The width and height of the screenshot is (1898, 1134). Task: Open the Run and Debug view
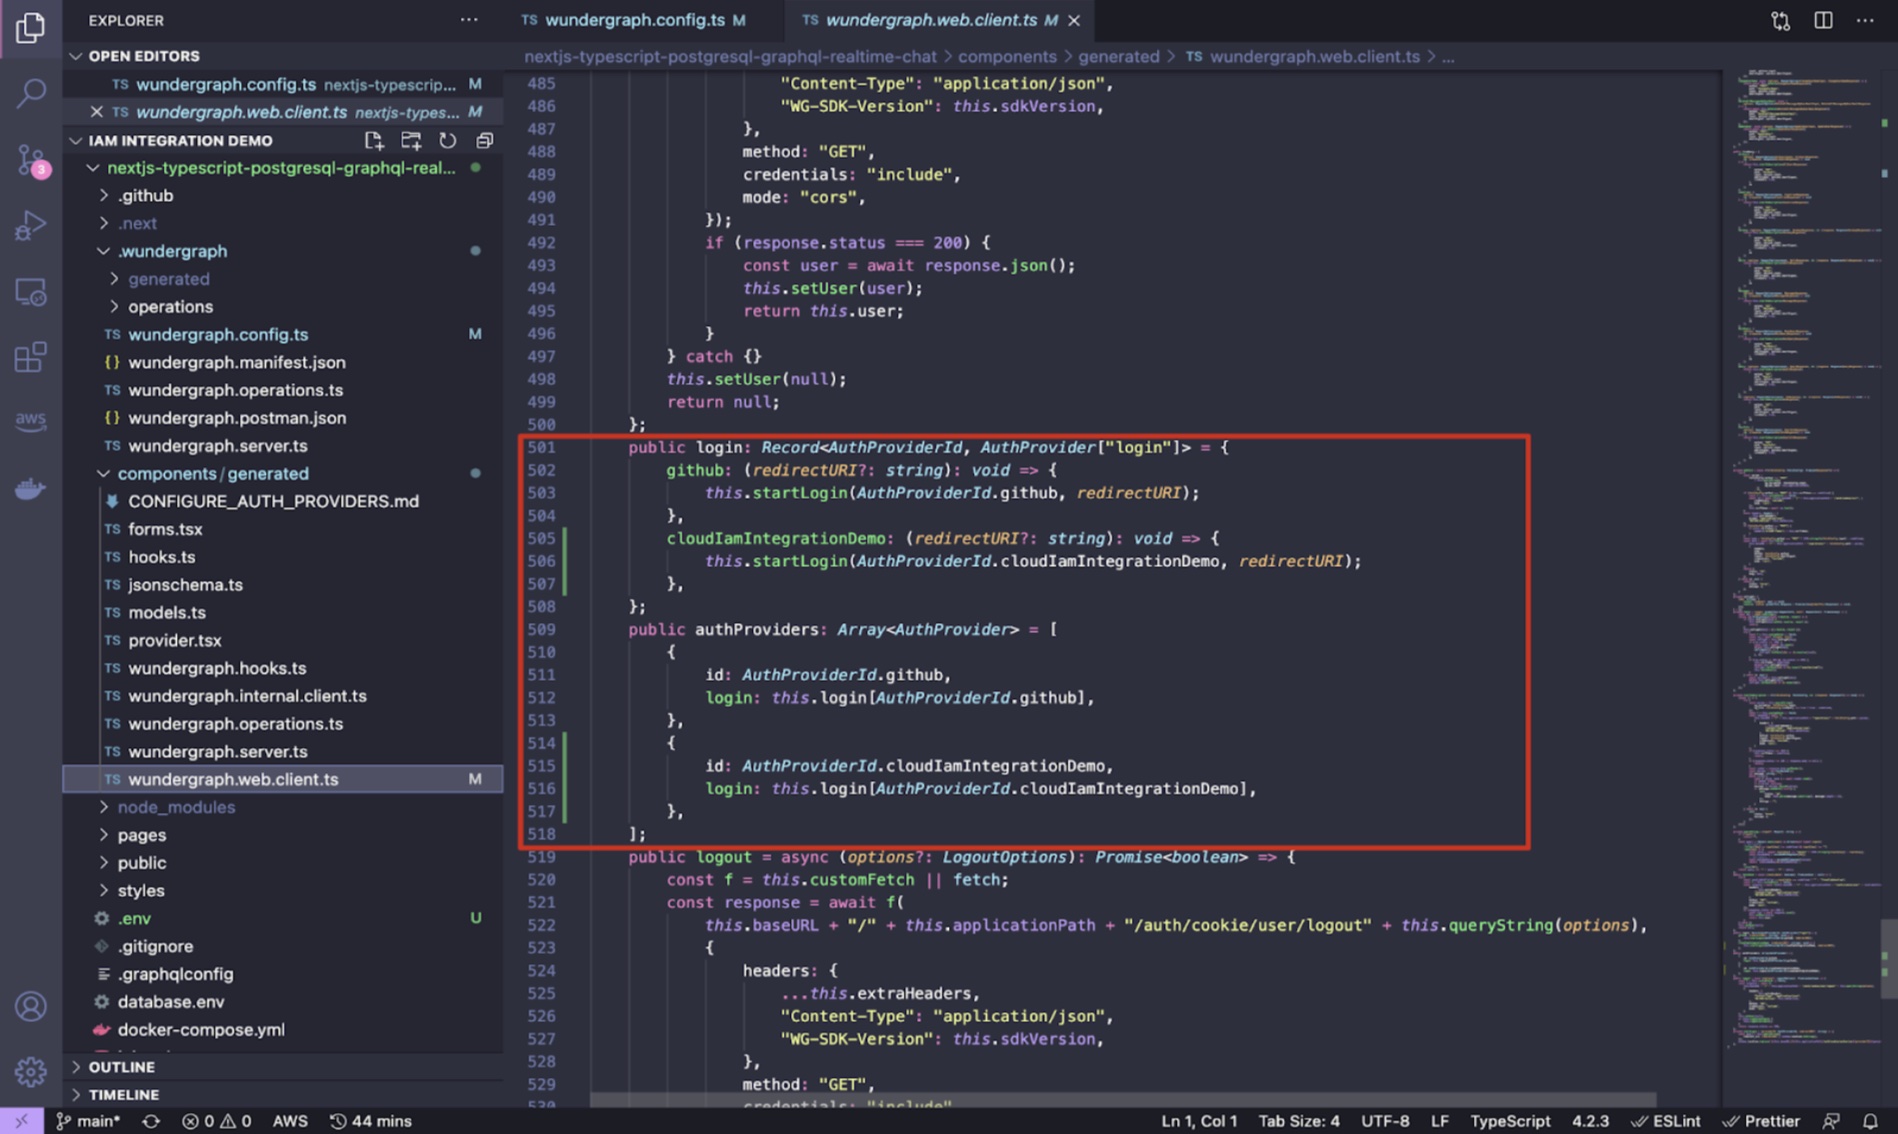30,226
